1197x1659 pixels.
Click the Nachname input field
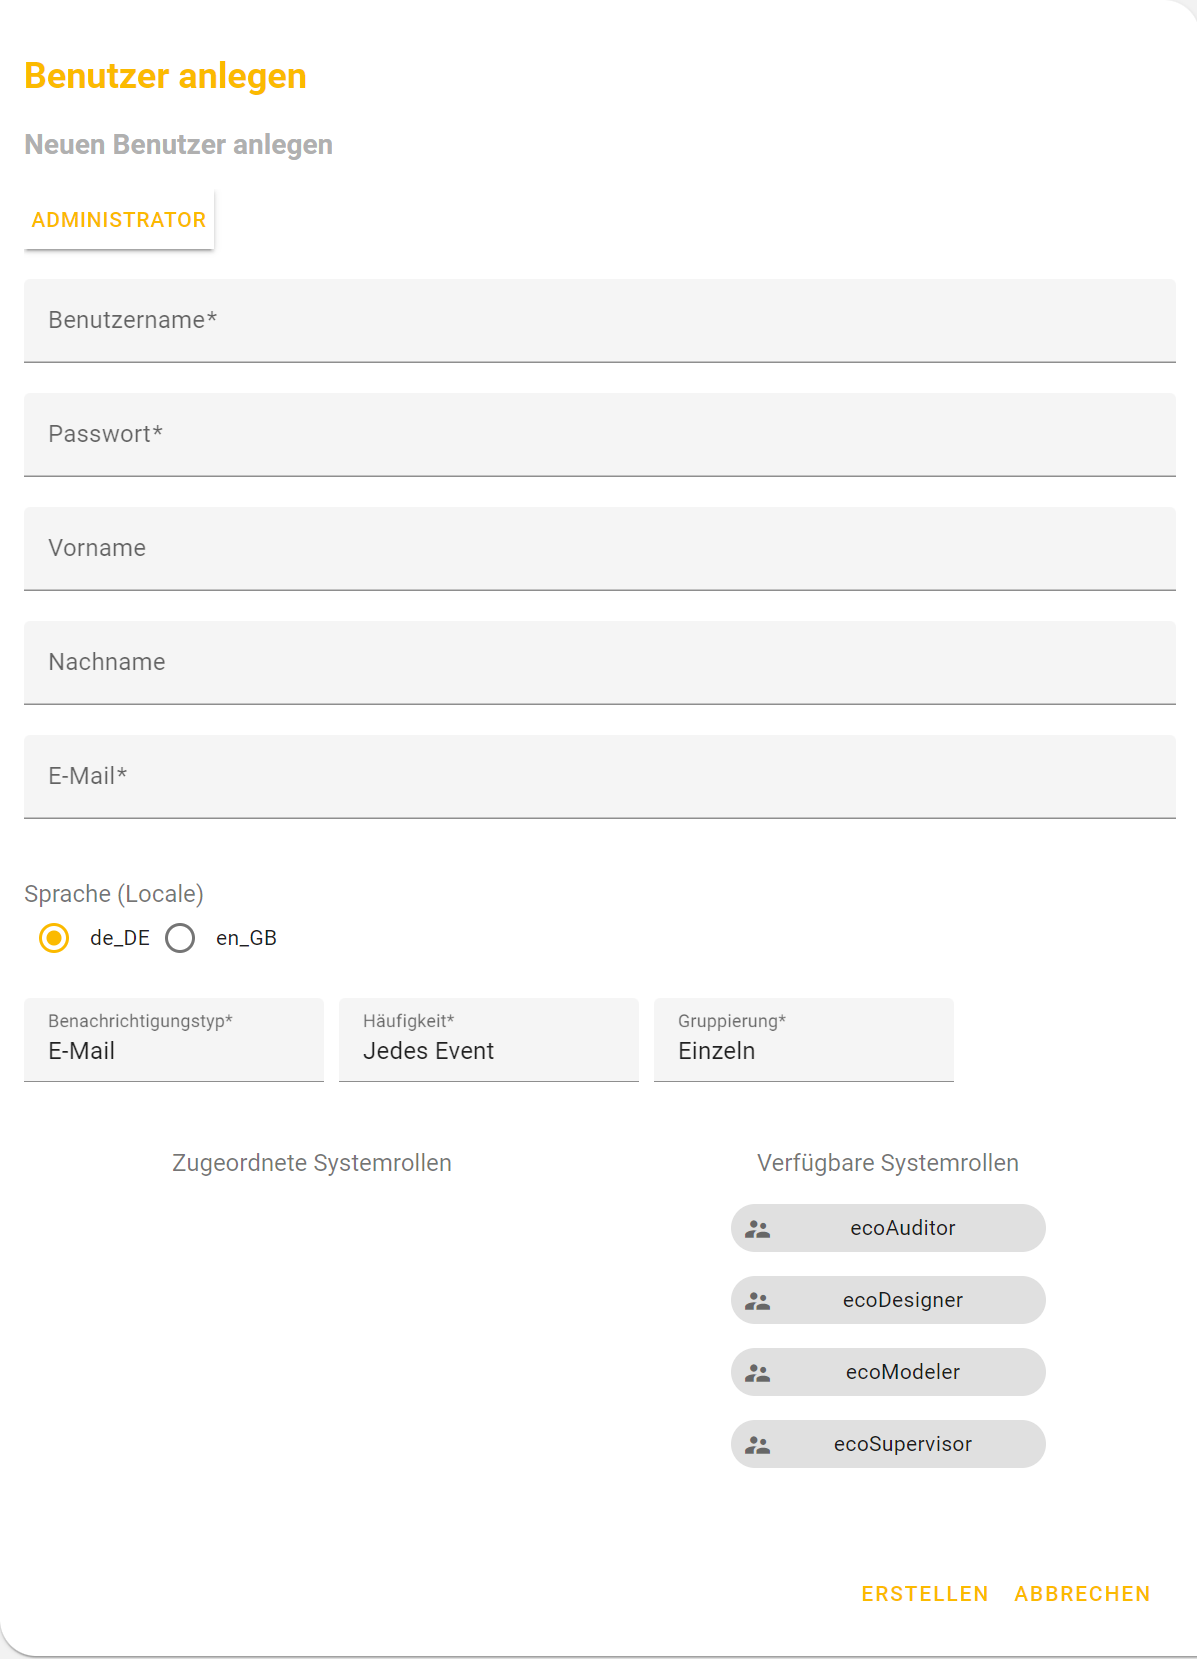(599, 663)
